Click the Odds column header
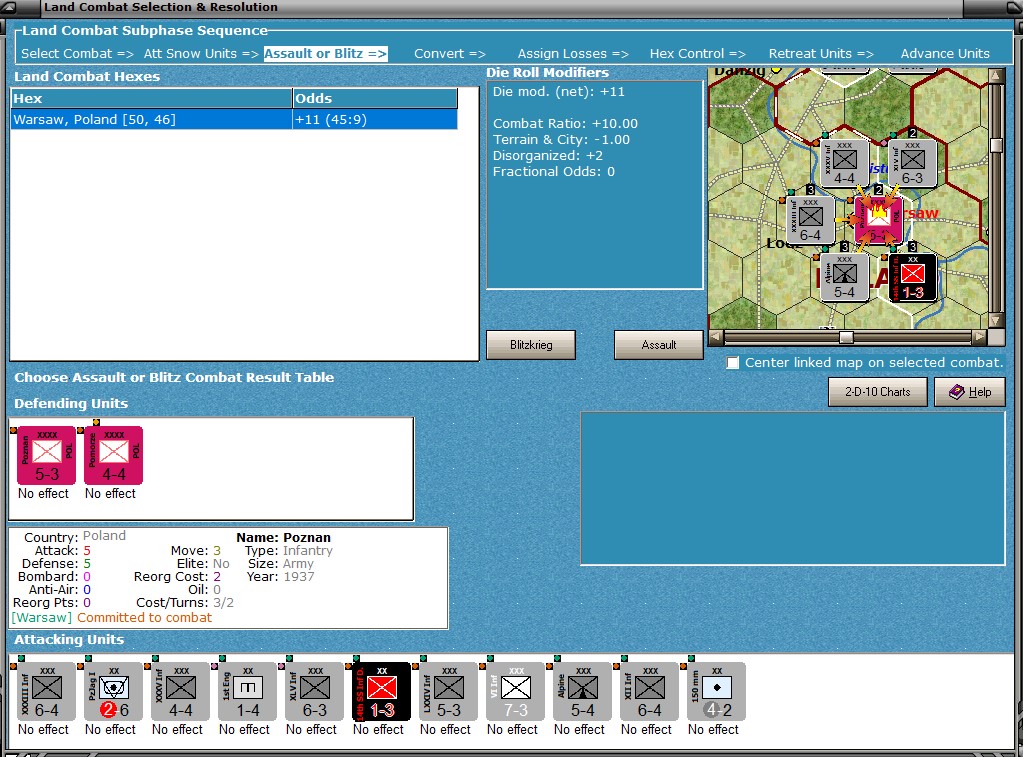This screenshot has width=1023, height=757. click(x=375, y=99)
